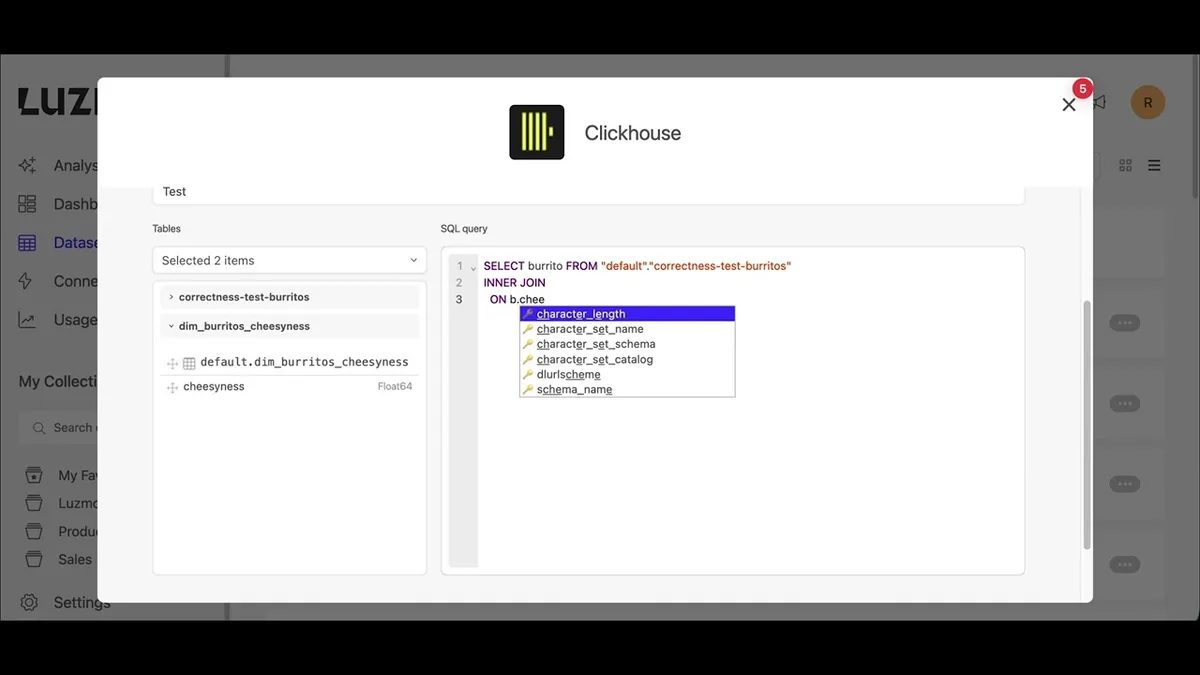Viewport: 1200px width, 675px height.
Task: Click the key icon beside character_set_catalog
Action: [528, 359]
